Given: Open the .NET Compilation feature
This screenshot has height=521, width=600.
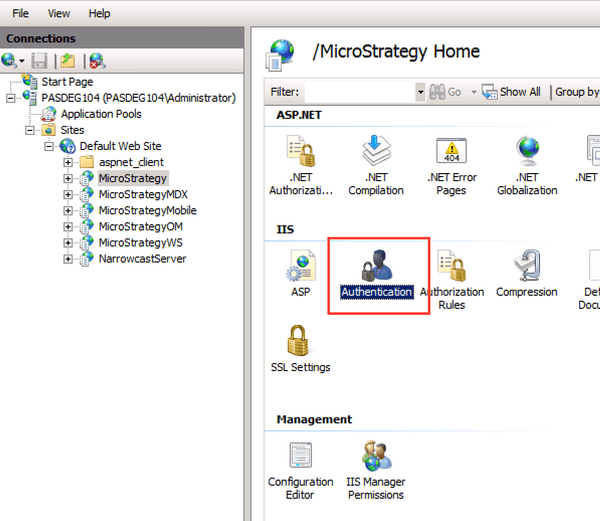Looking at the screenshot, I should coord(376,165).
